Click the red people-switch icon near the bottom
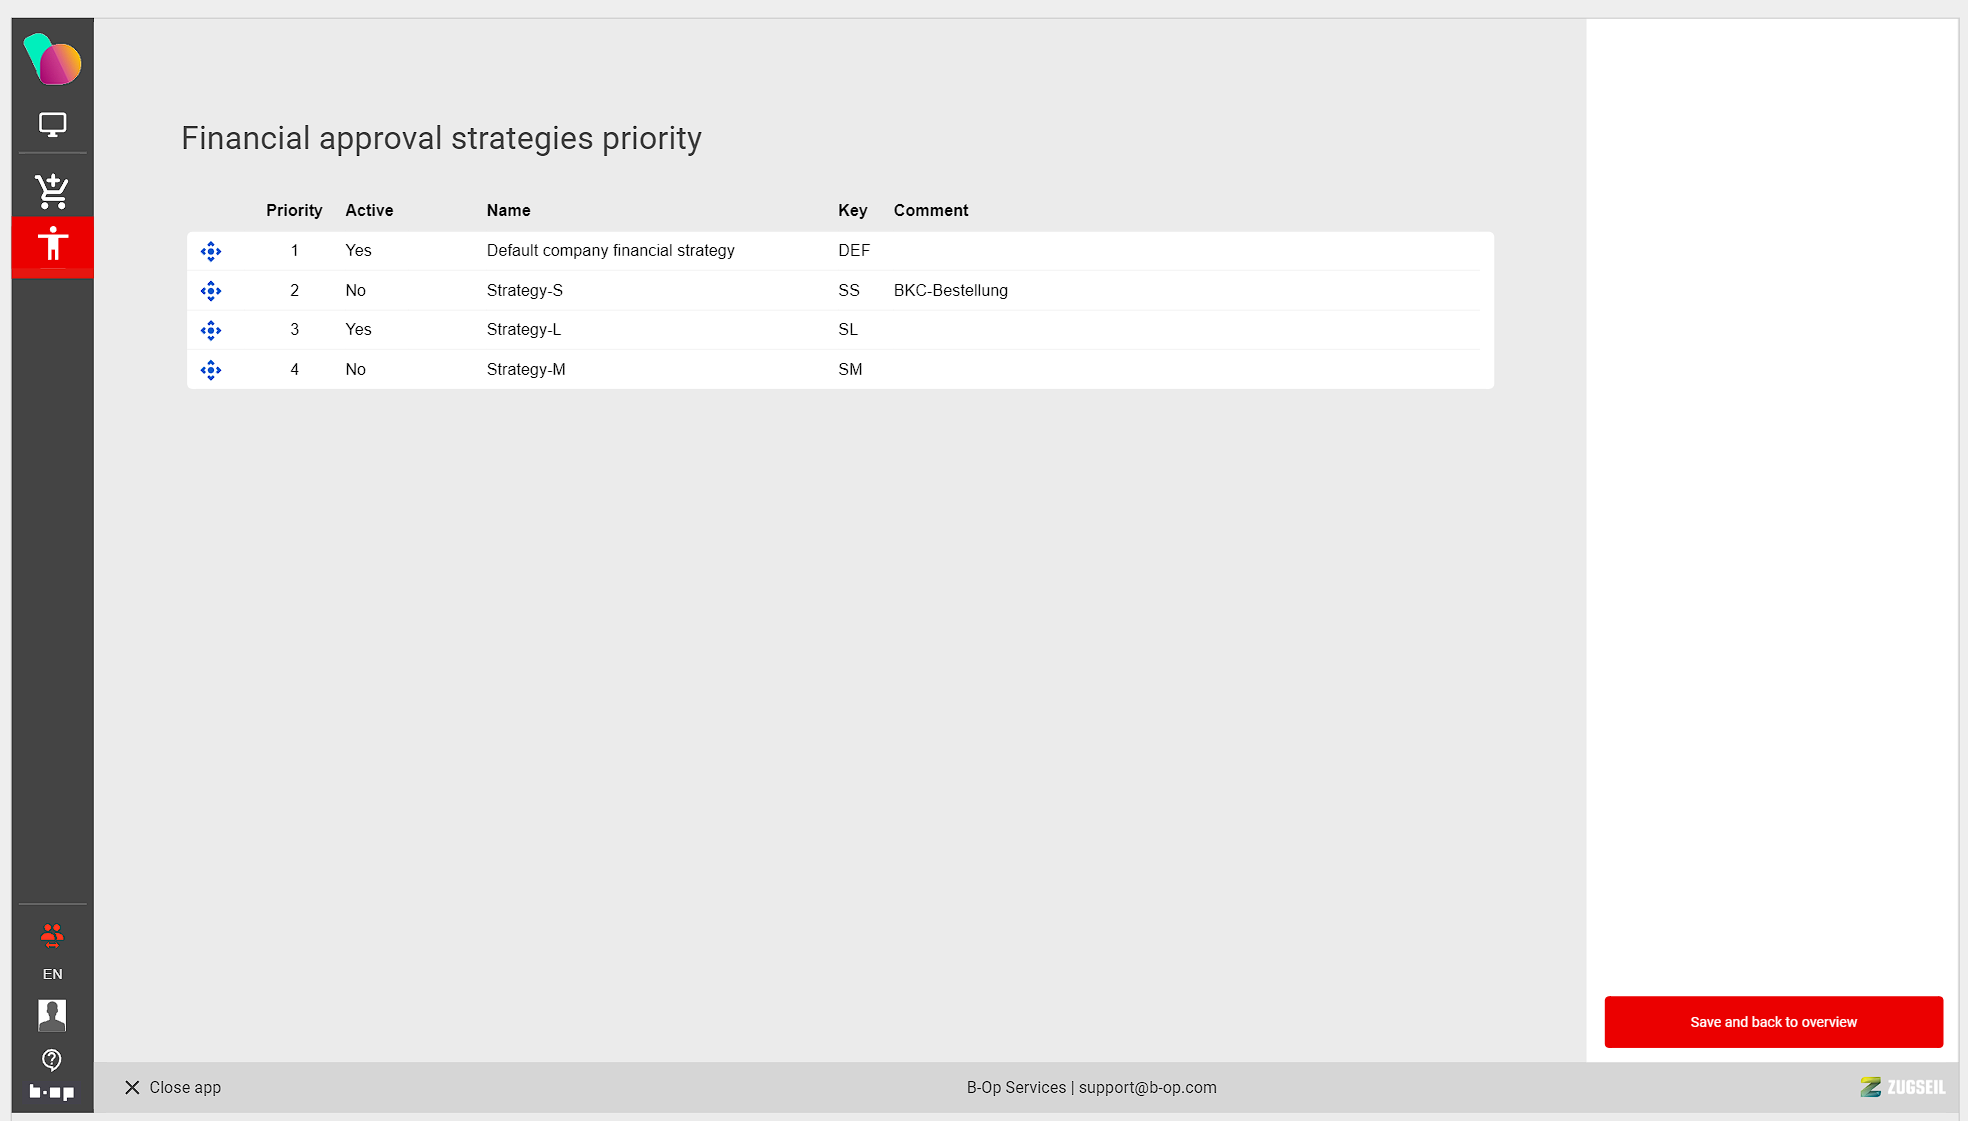 (52, 935)
